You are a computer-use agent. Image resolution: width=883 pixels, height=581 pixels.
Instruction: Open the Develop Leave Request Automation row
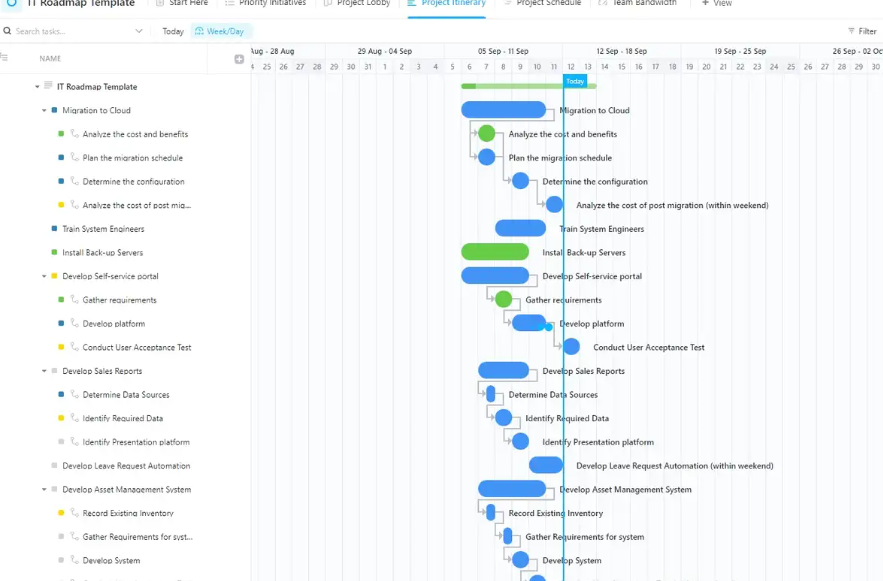[x=126, y=466]
